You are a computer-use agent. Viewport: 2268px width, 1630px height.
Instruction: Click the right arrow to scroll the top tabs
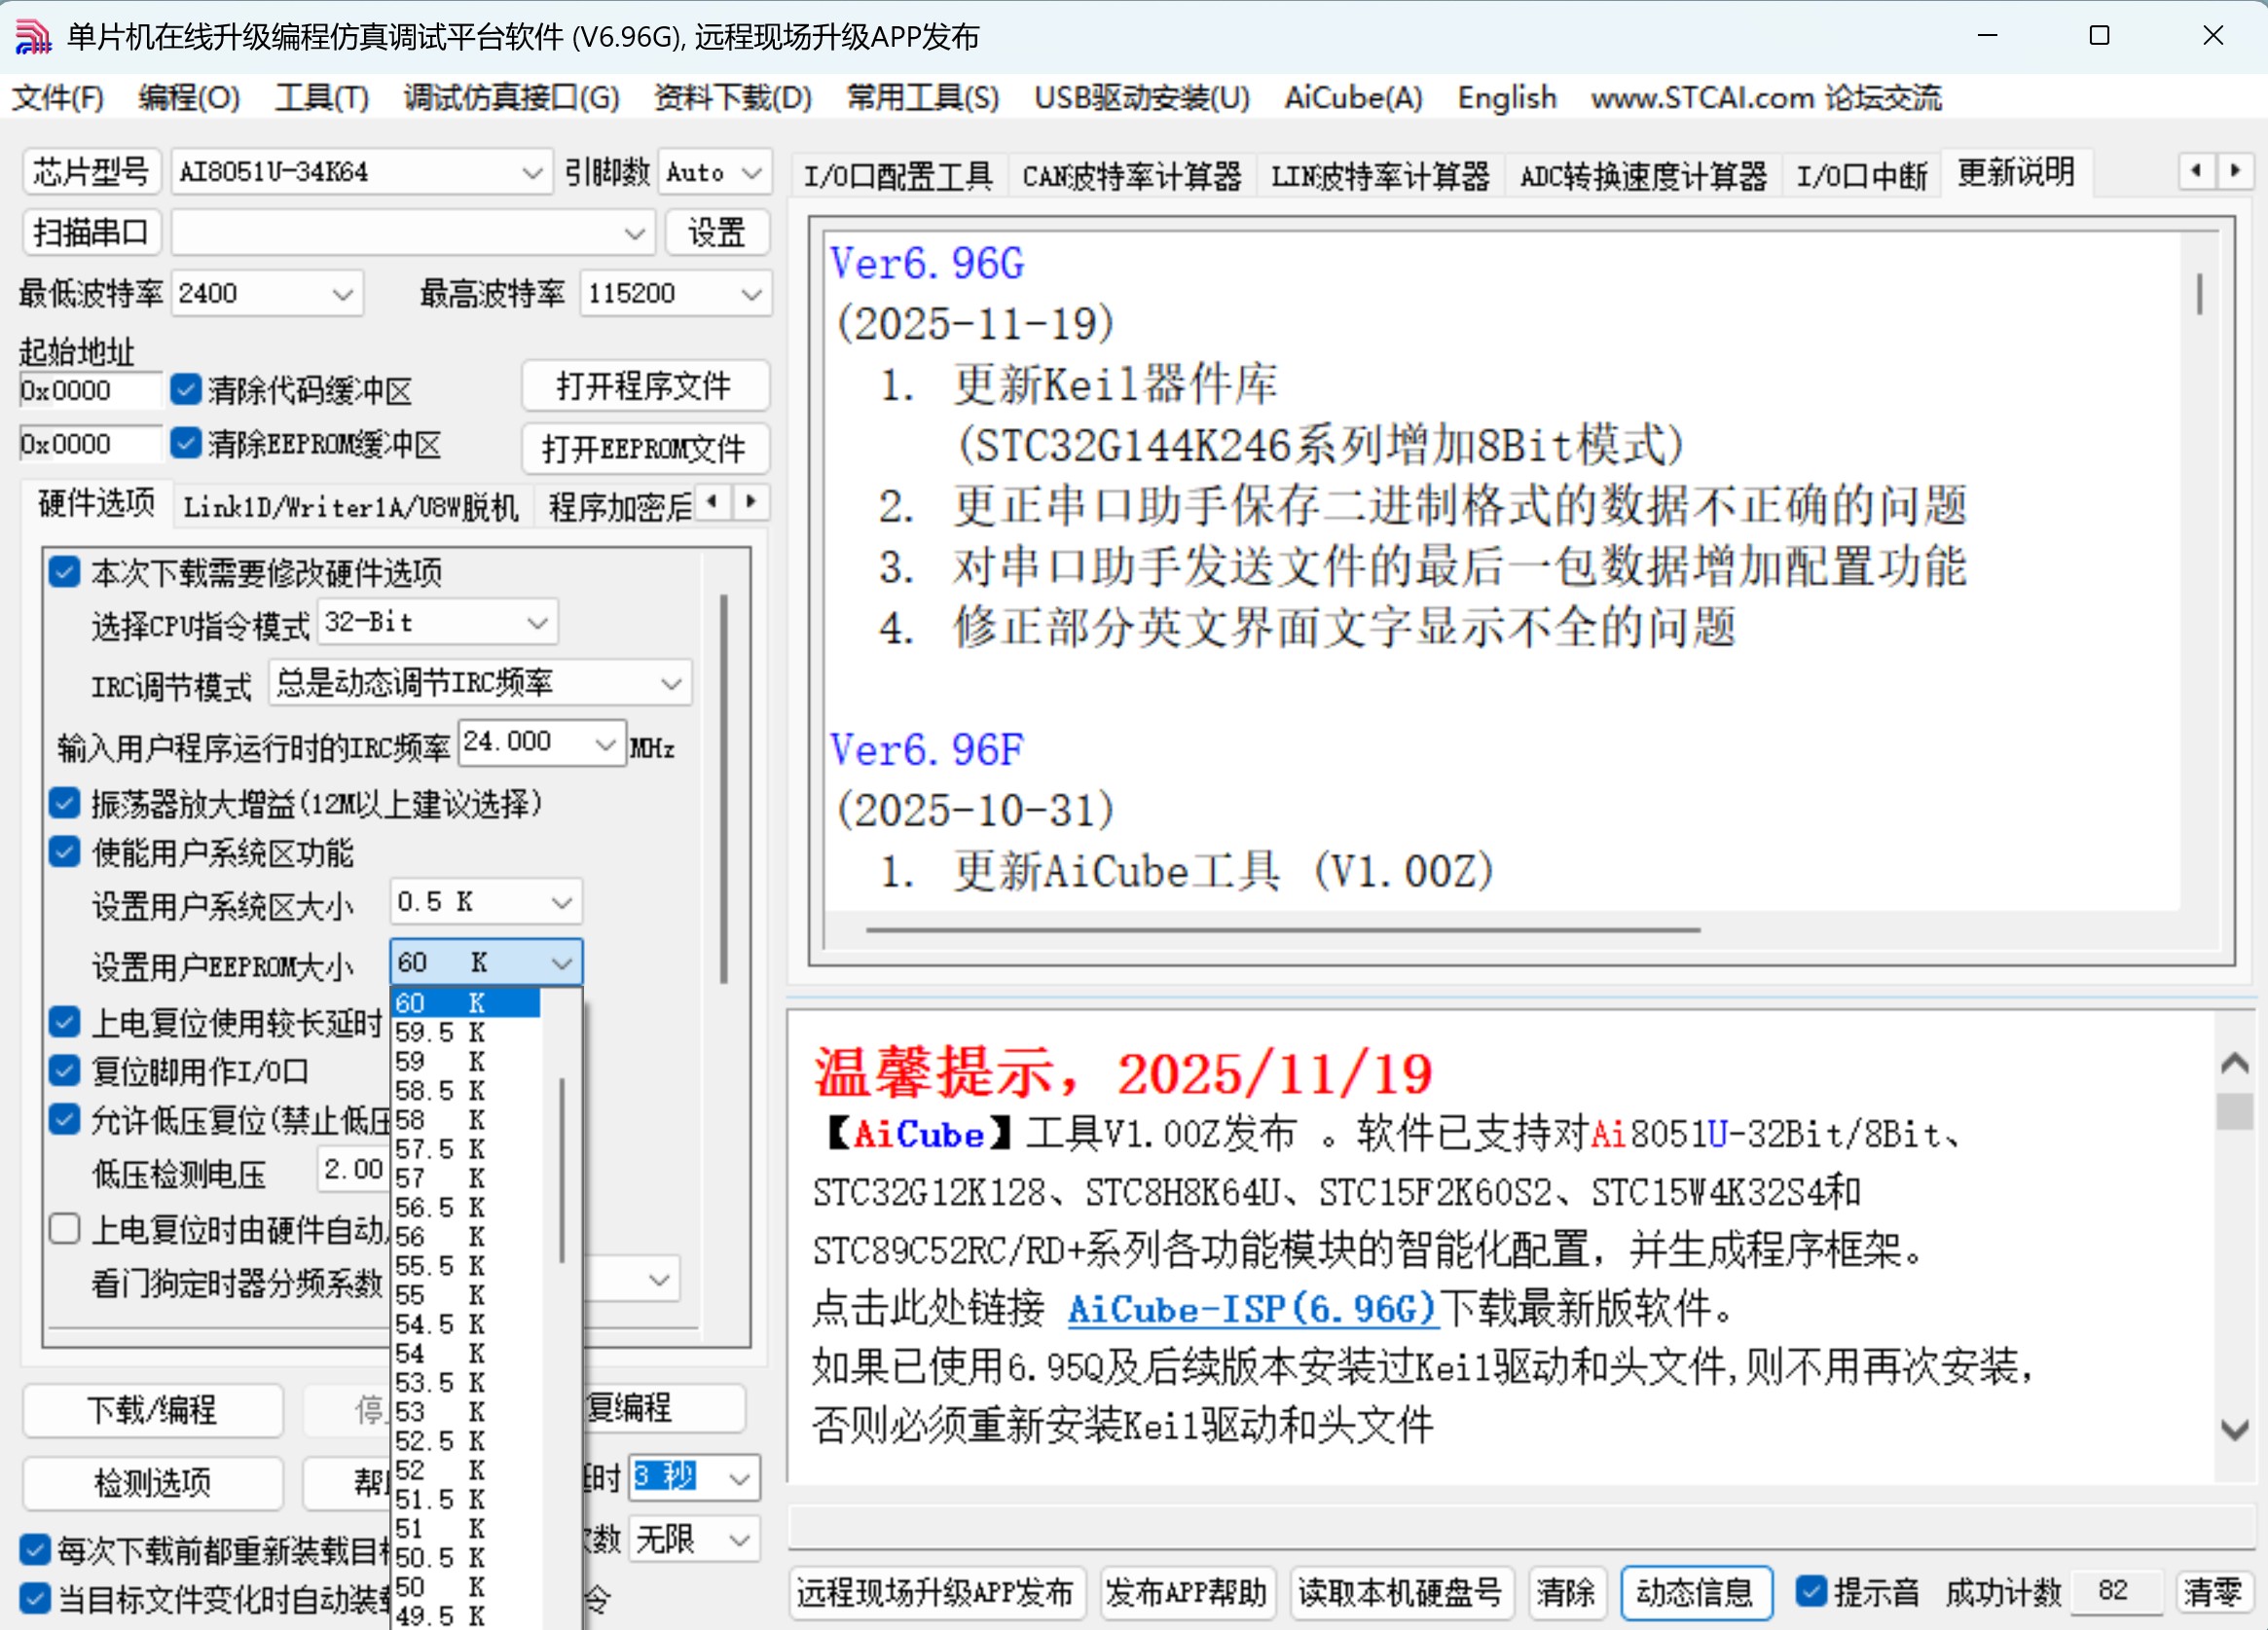point(2235,172)
